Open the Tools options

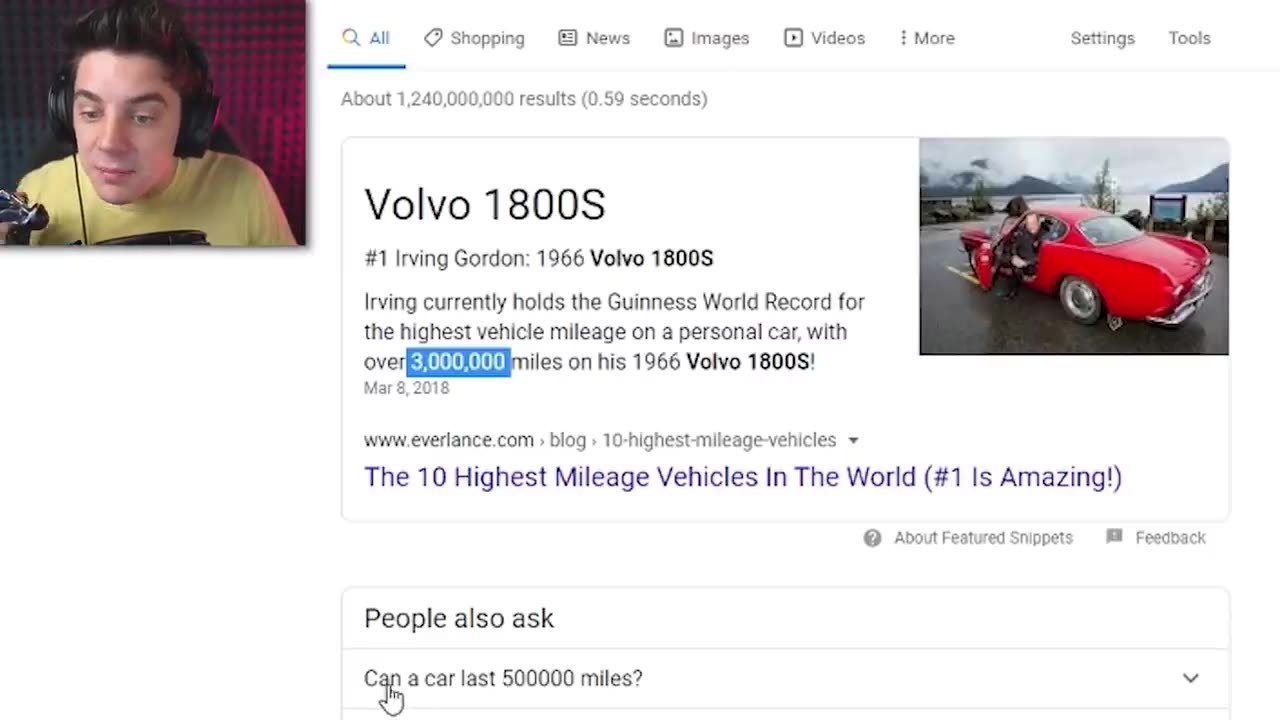click(x=1189, y=38)
